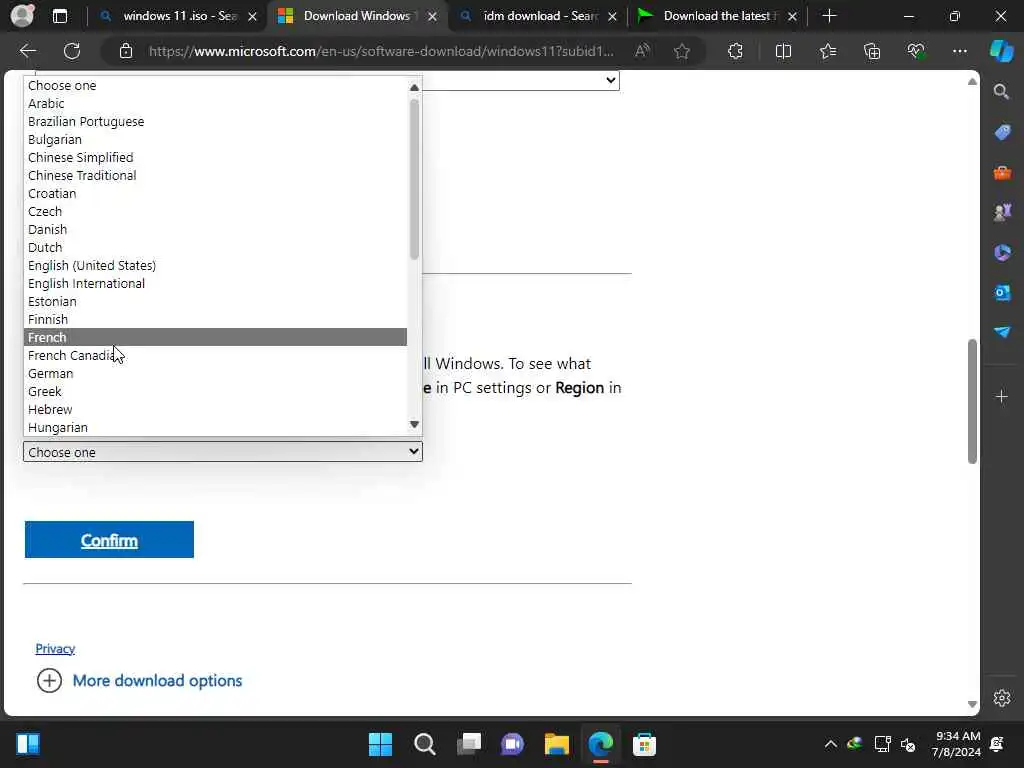
Task: Pick Hungarian language option
Action: pyautogui.click(x=216, y=427)
